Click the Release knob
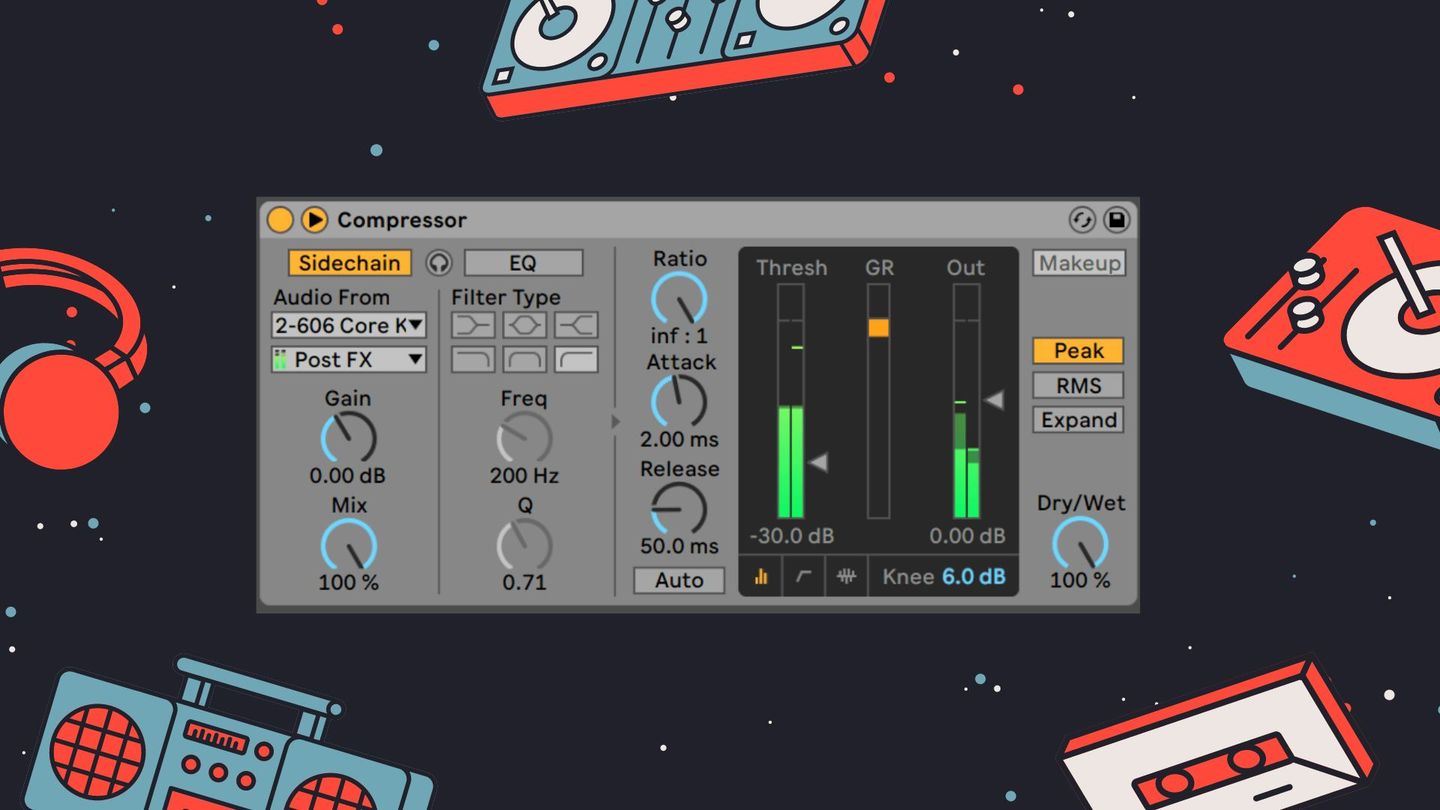 tap(679, 509)
